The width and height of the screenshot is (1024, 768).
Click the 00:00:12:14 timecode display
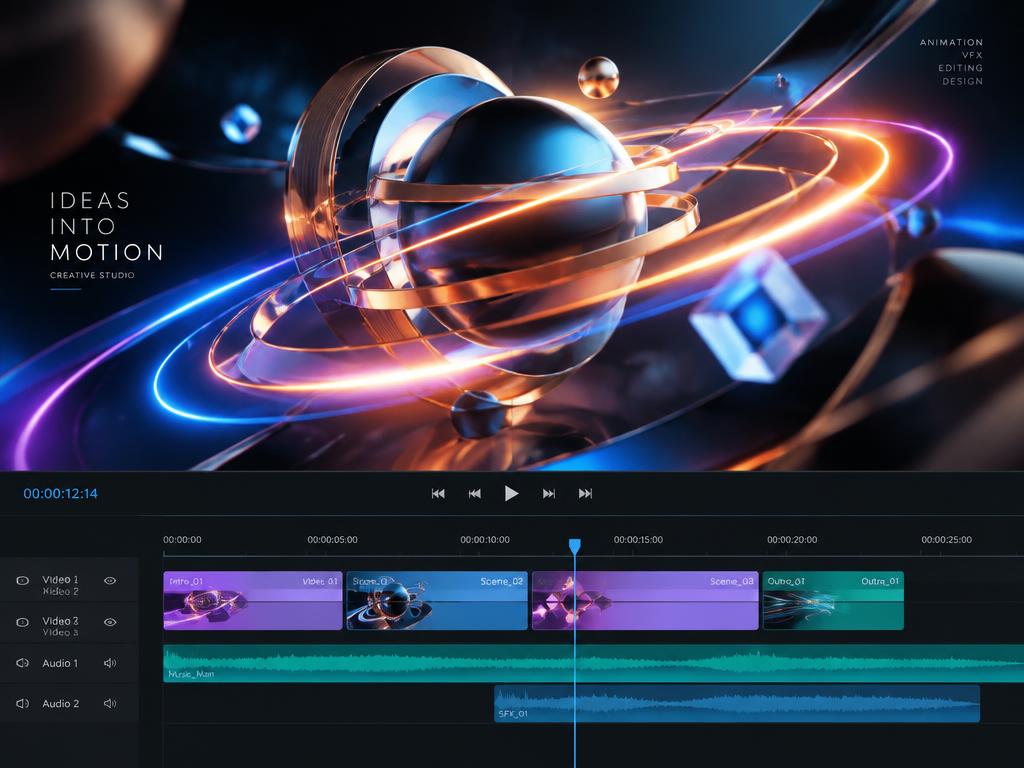click(61, 494)
